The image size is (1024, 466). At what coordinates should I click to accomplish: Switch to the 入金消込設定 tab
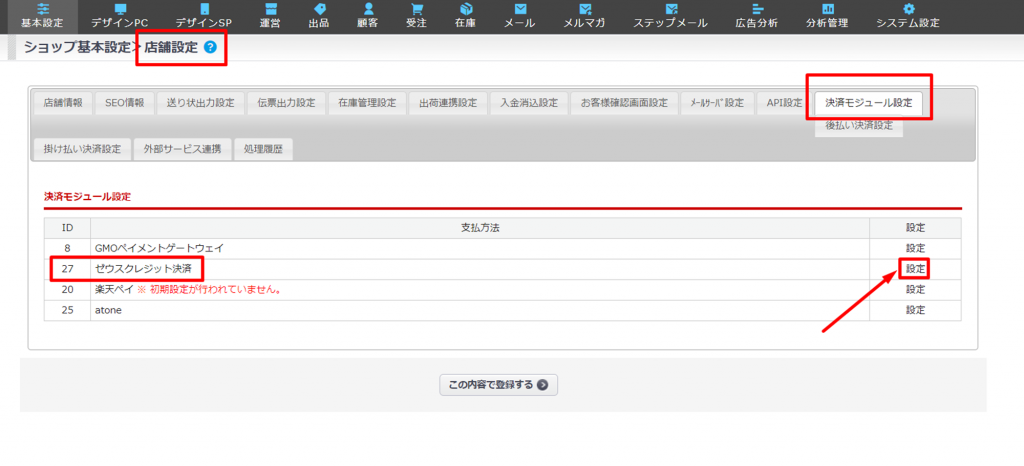pos(529,103)
